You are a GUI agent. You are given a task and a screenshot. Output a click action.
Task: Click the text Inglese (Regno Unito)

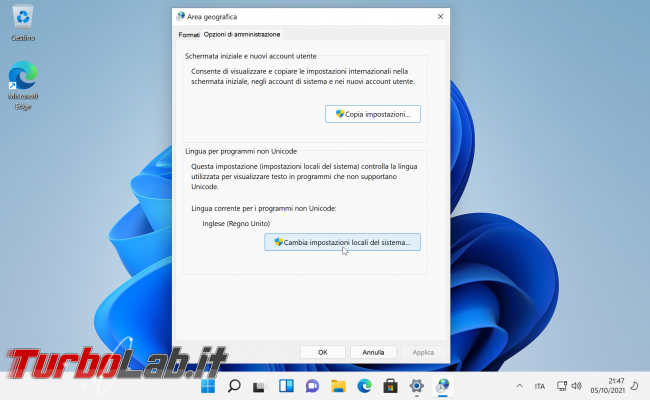236,223
